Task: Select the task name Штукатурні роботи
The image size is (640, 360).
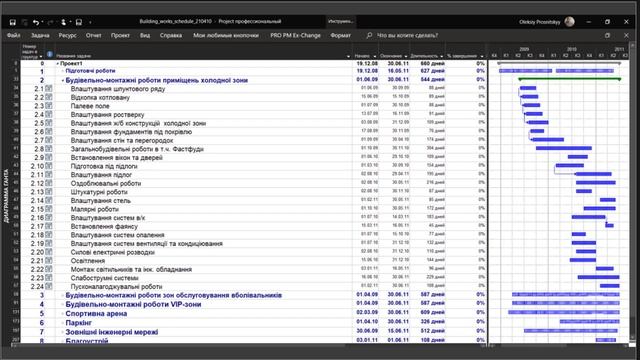Action: (x=99, y=192)
